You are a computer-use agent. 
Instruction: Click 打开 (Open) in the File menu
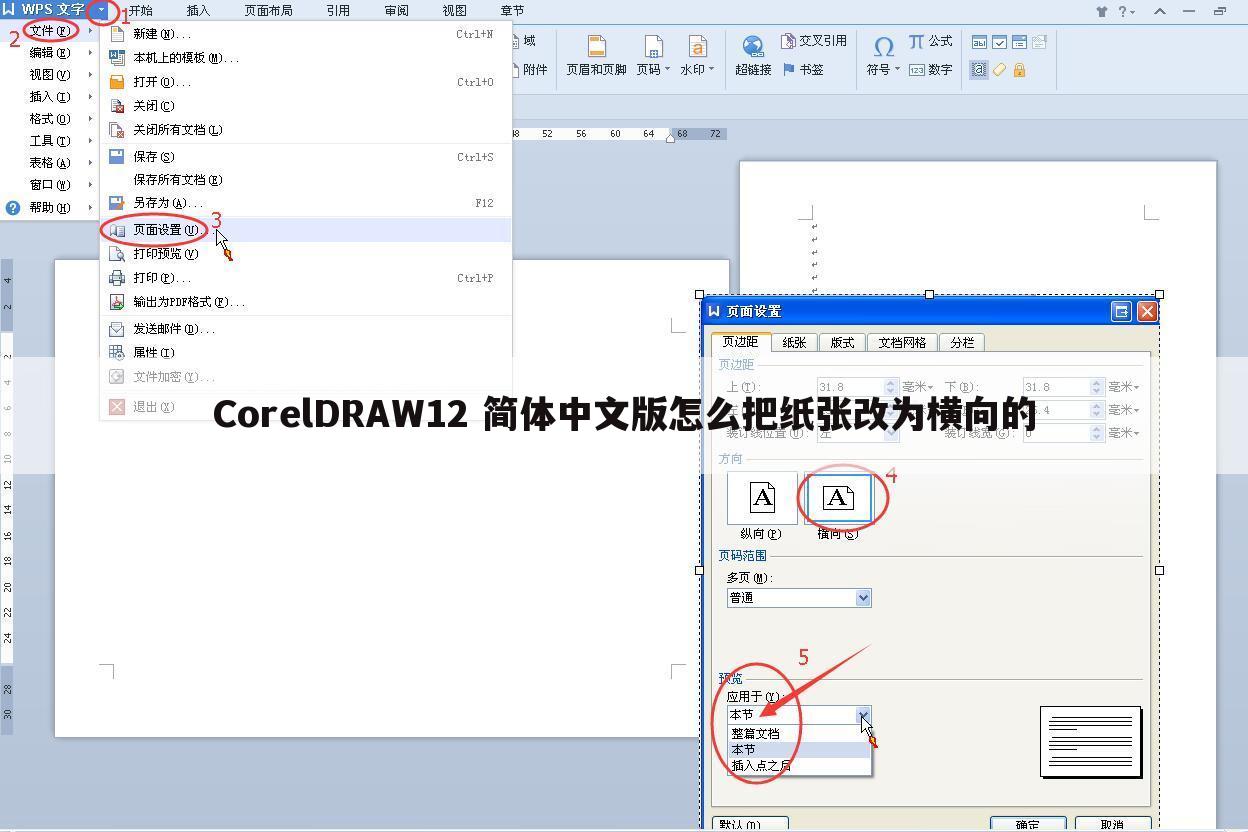306,82
